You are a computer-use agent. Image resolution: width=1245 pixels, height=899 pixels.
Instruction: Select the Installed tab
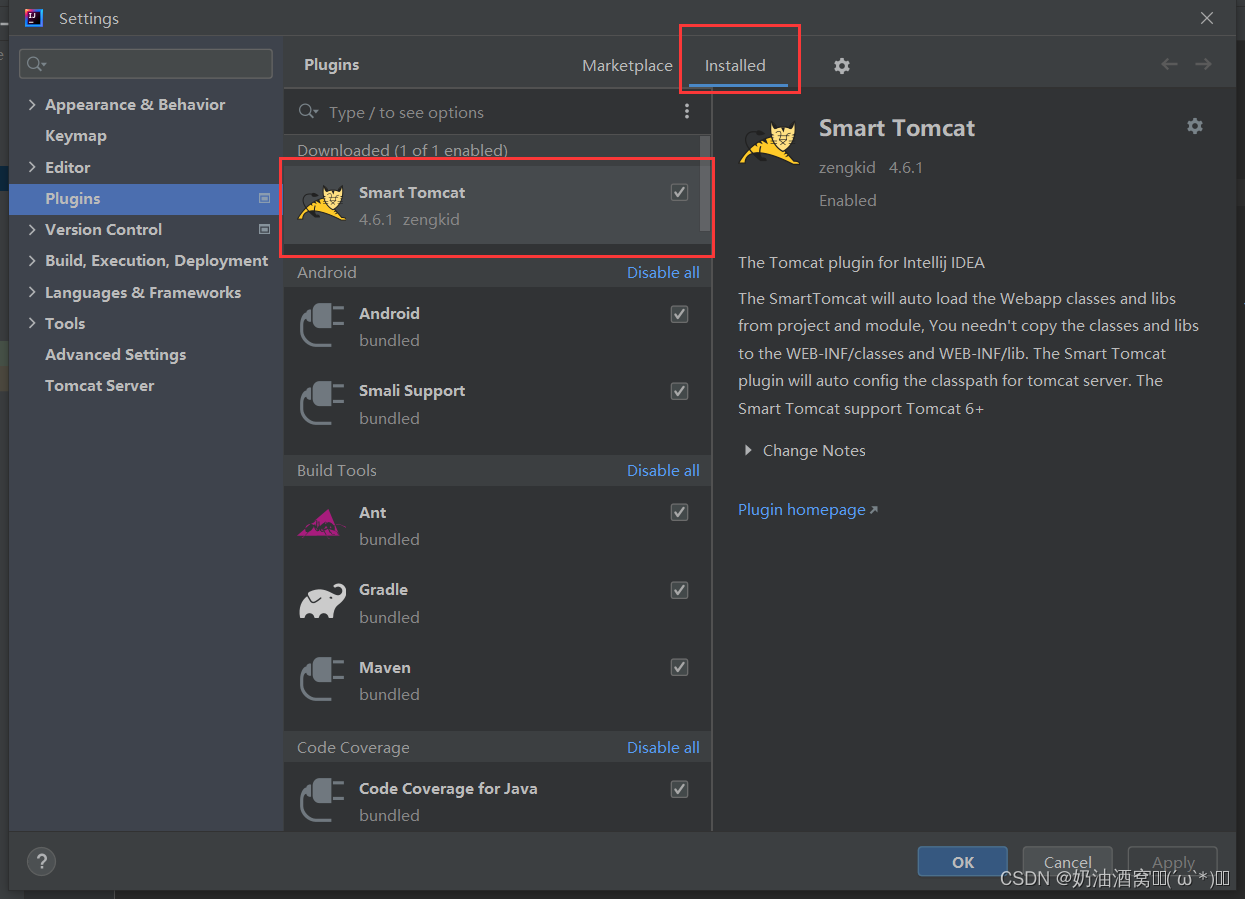pos(735,65)
